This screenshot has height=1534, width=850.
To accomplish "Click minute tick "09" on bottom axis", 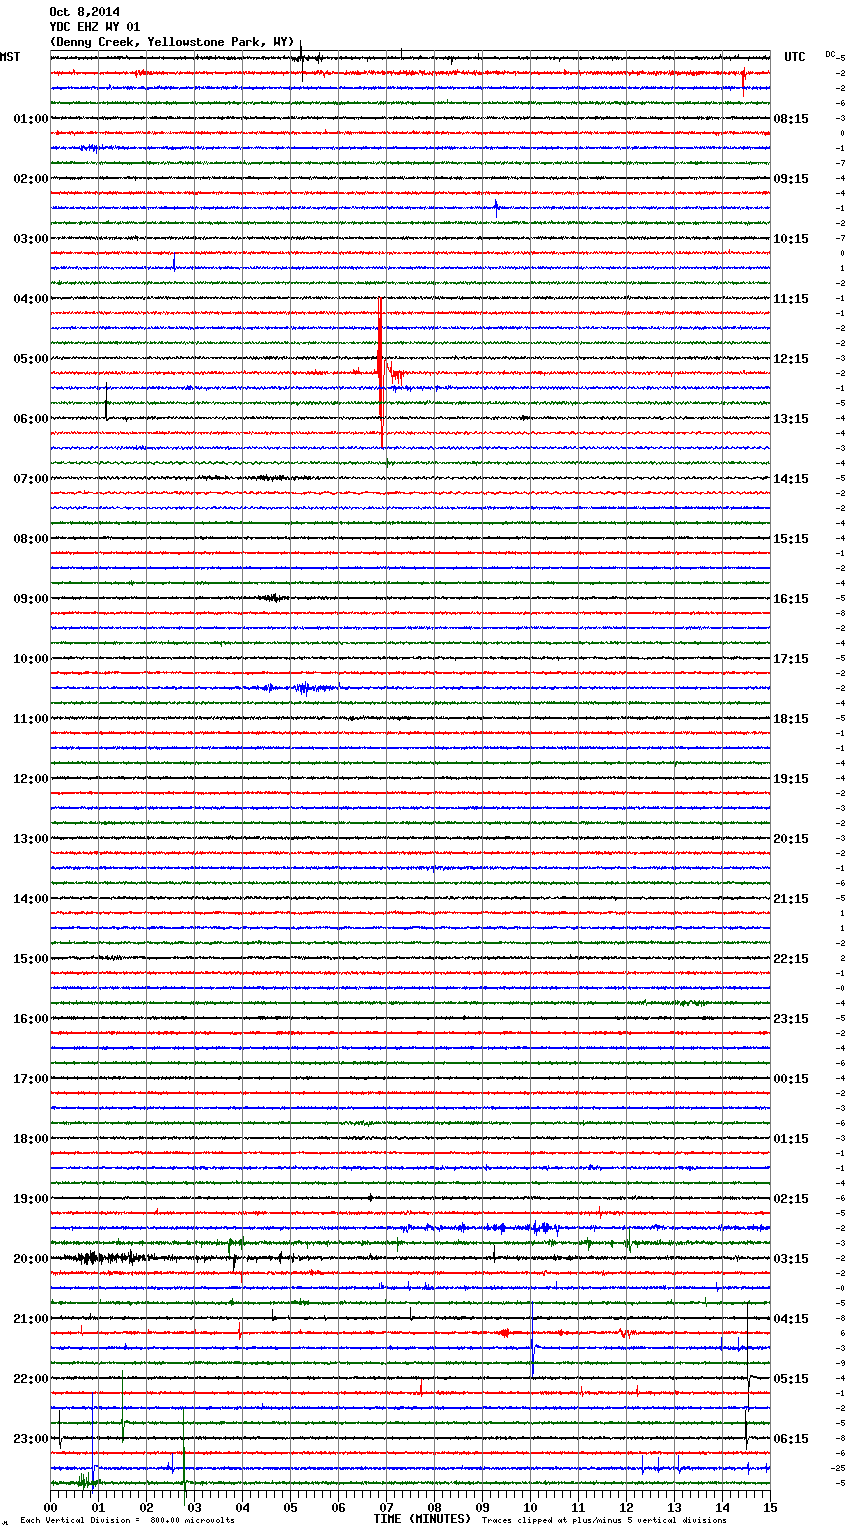I will point(482,1506).
